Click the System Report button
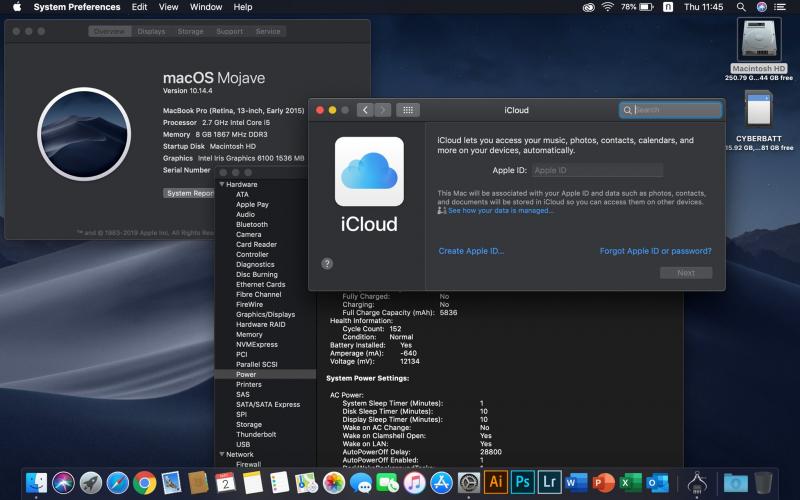This screenshot has width=800, height=500. (190, 193)
